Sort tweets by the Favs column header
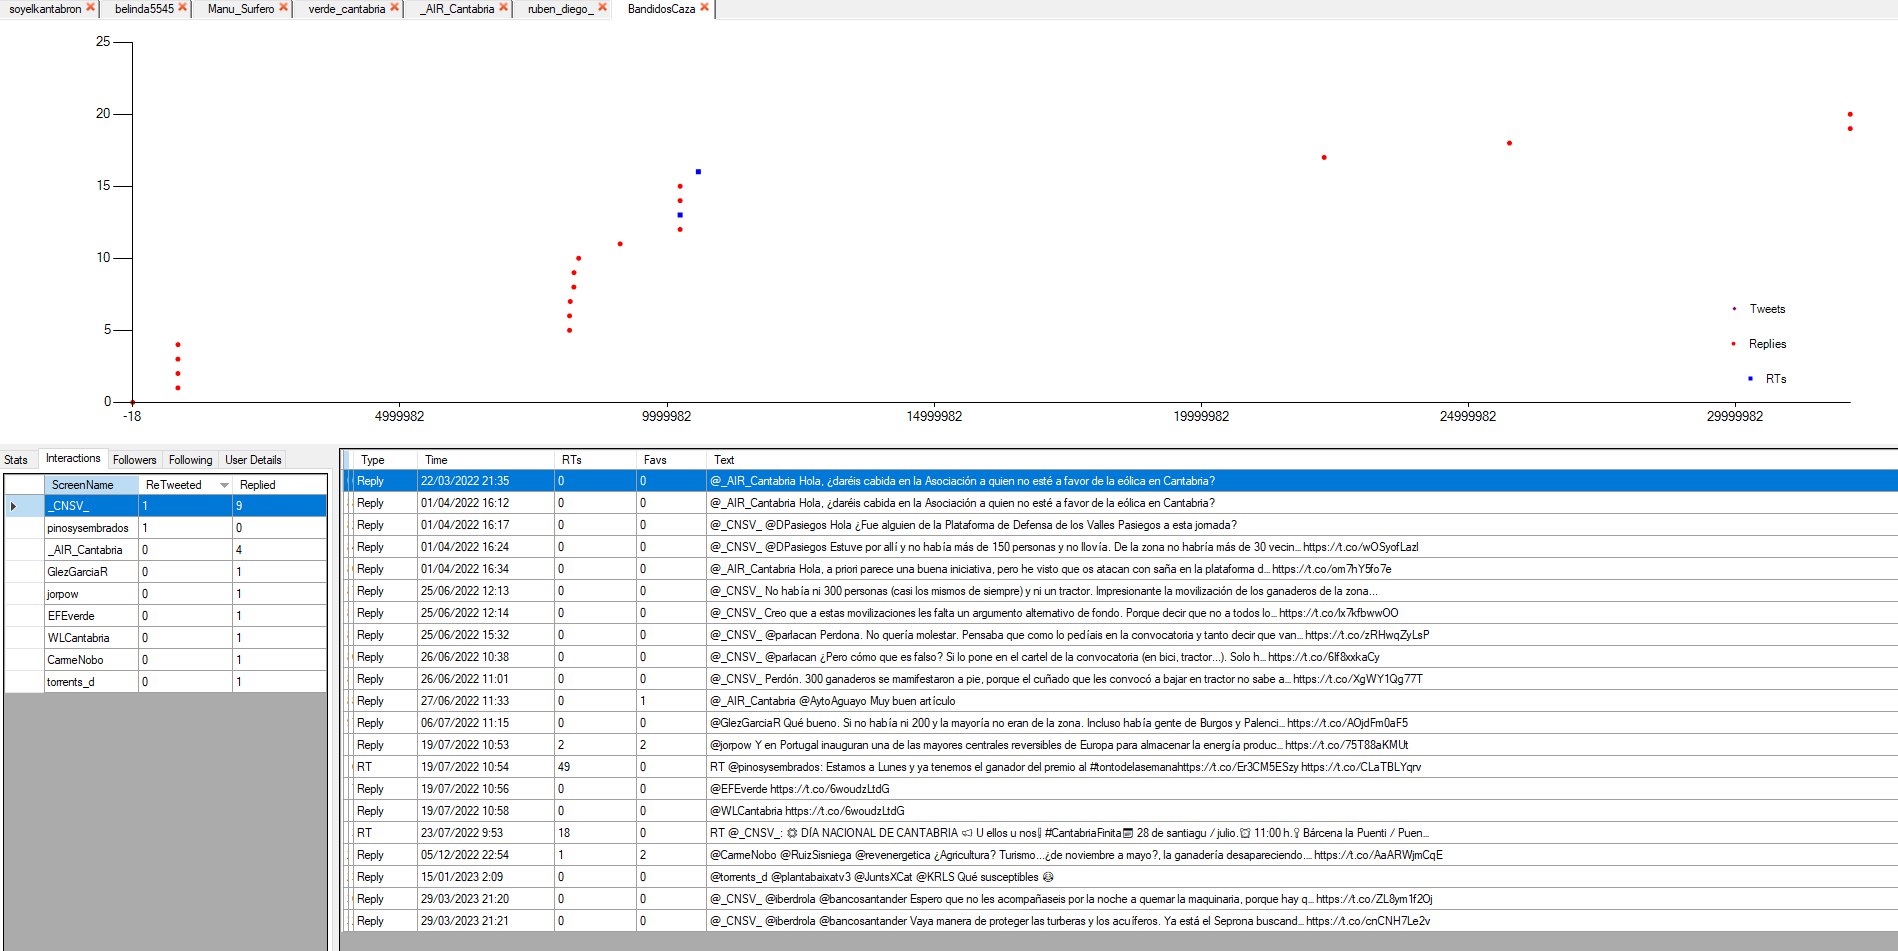 pyautogui.click(x=671, y=460)
